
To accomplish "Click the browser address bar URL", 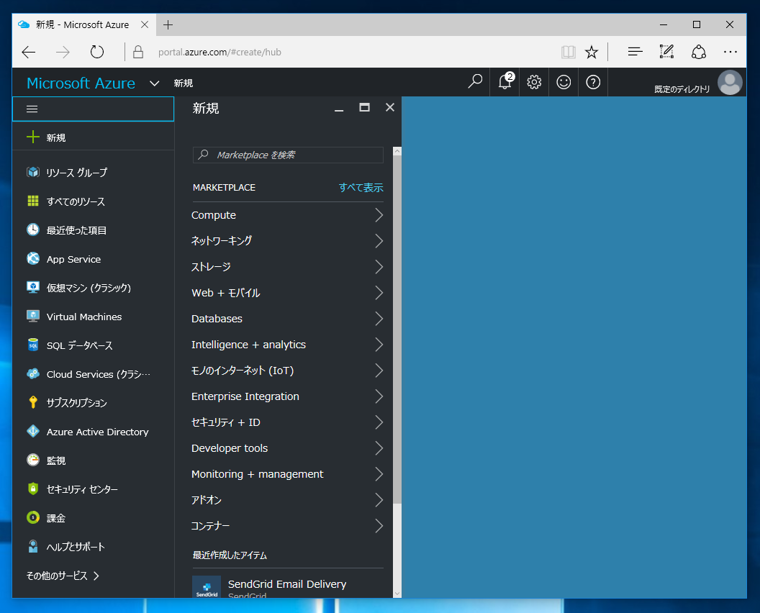I will pyautogui.click(x=220, y=52).
